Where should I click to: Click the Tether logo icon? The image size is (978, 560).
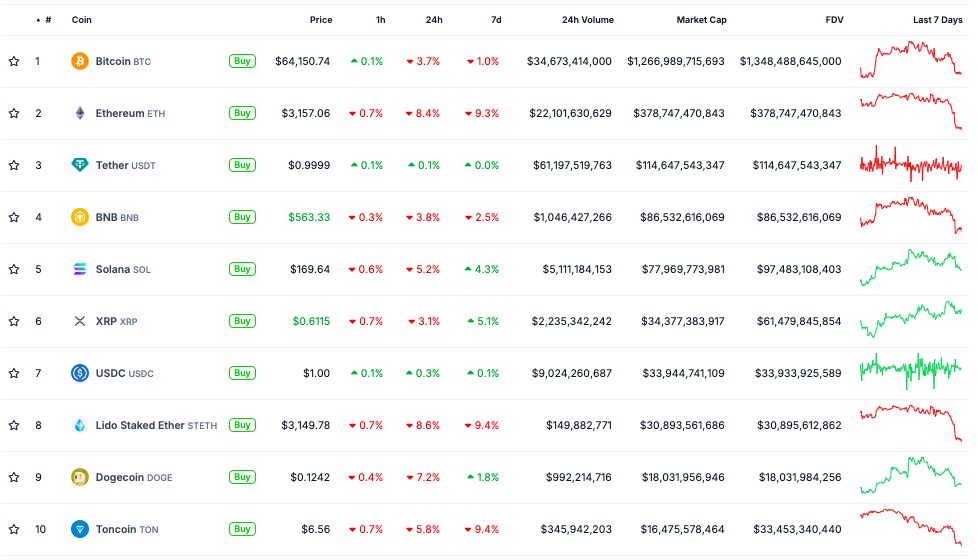tap(80, 165)
